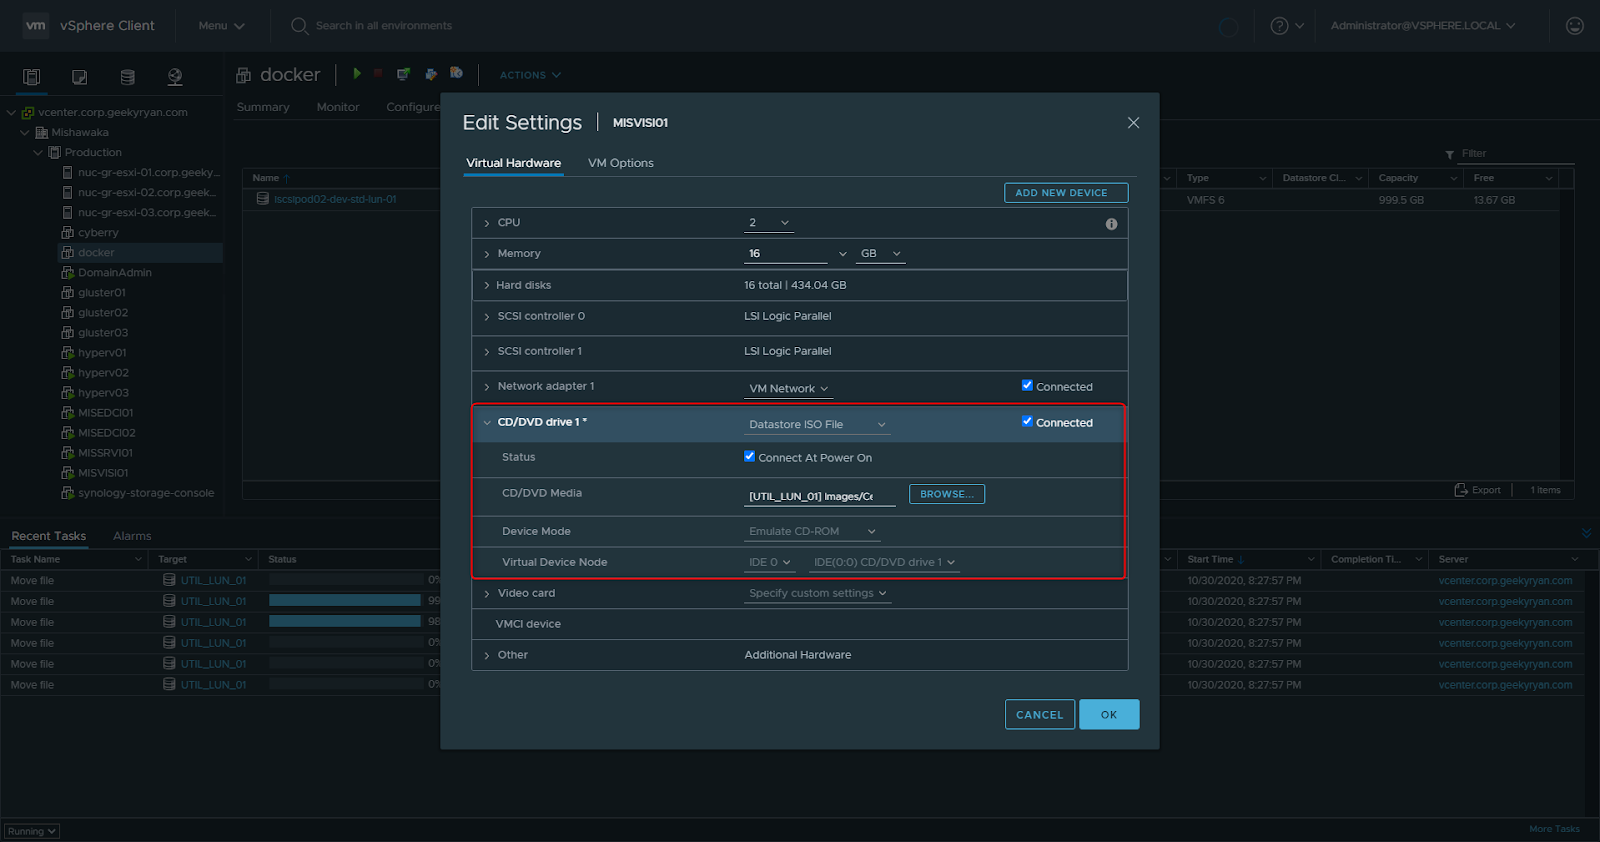Open the Monitor tab
Screen dimensions: 1600x842
(338, 107)
